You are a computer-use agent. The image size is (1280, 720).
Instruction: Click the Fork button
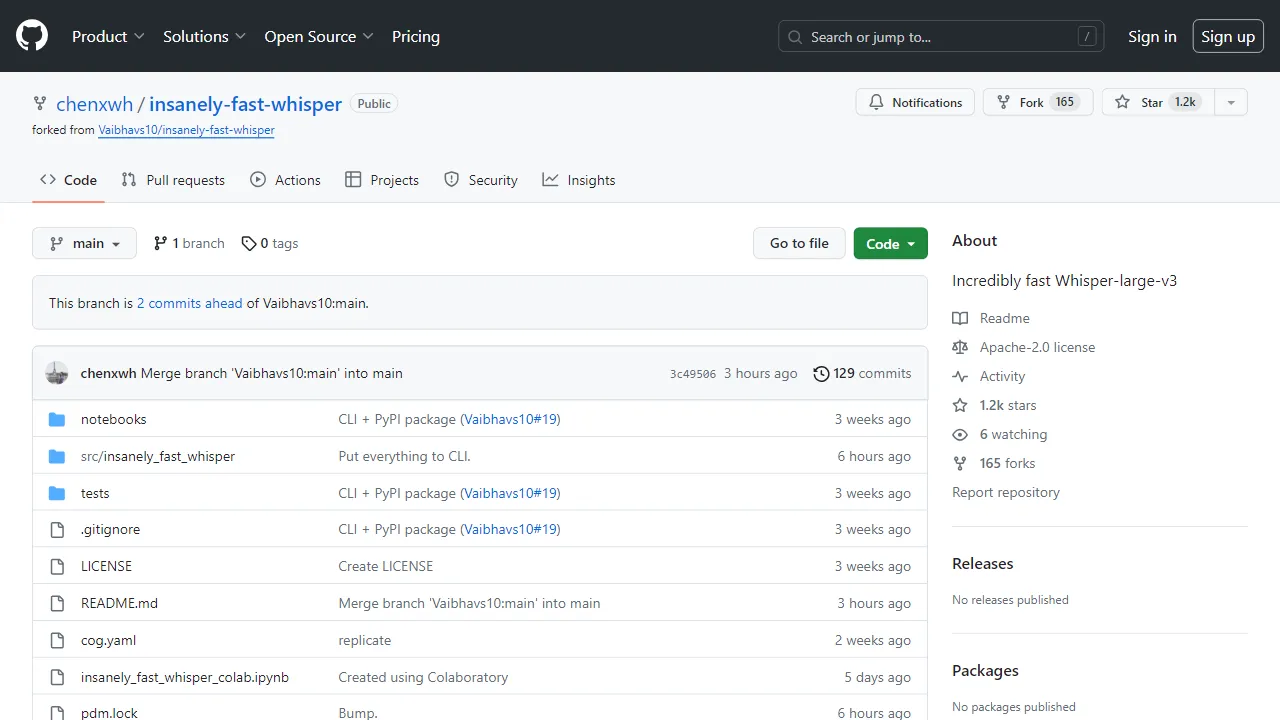(x=1038, y=102)
